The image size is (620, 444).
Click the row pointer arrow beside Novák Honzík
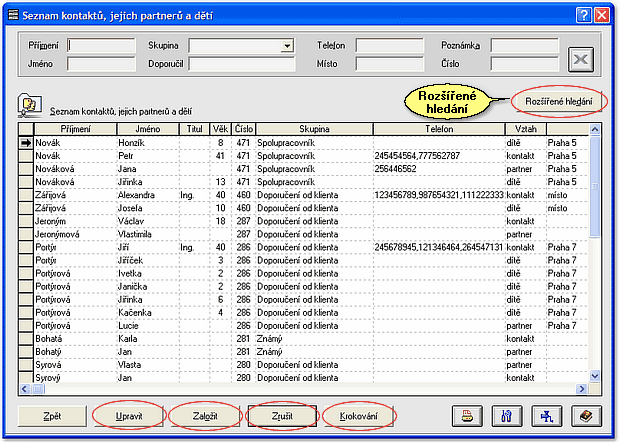[26, 144]
